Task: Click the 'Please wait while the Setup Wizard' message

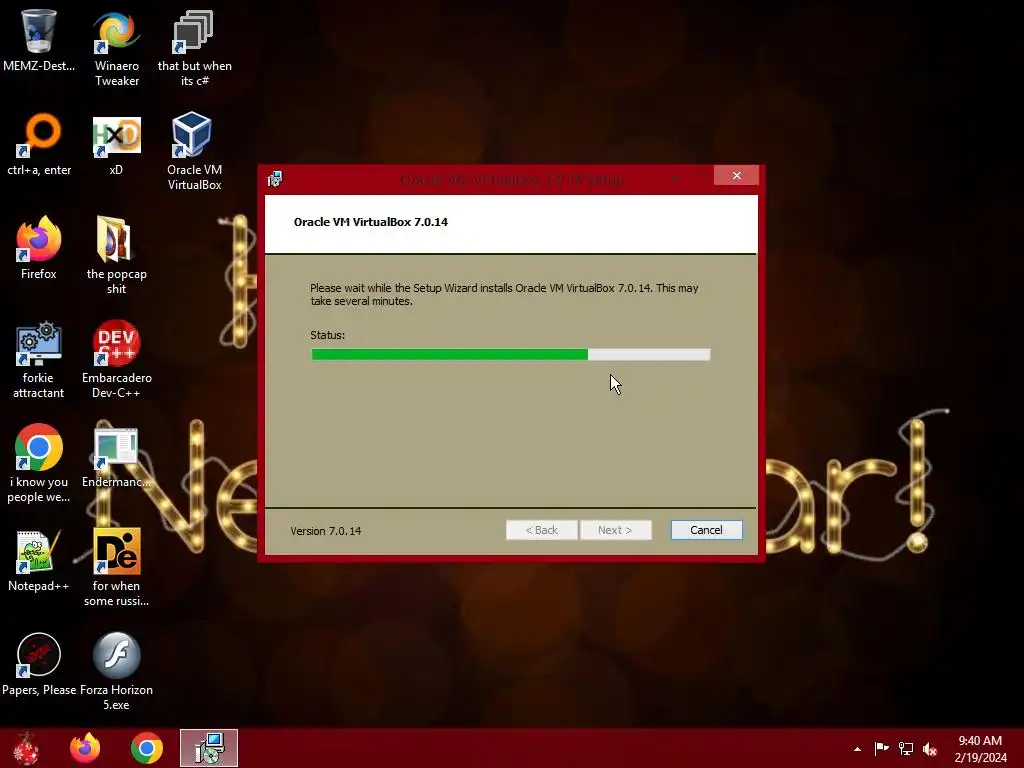Action: 504,295
